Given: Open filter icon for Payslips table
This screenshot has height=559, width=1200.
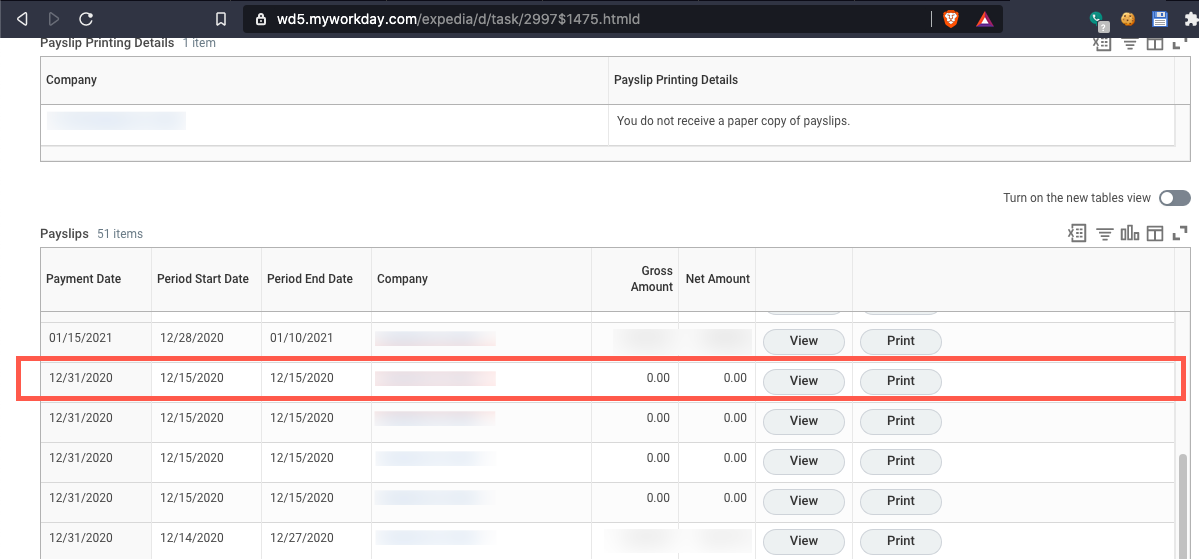Looking at the screenshot, I should [1105, 234].
